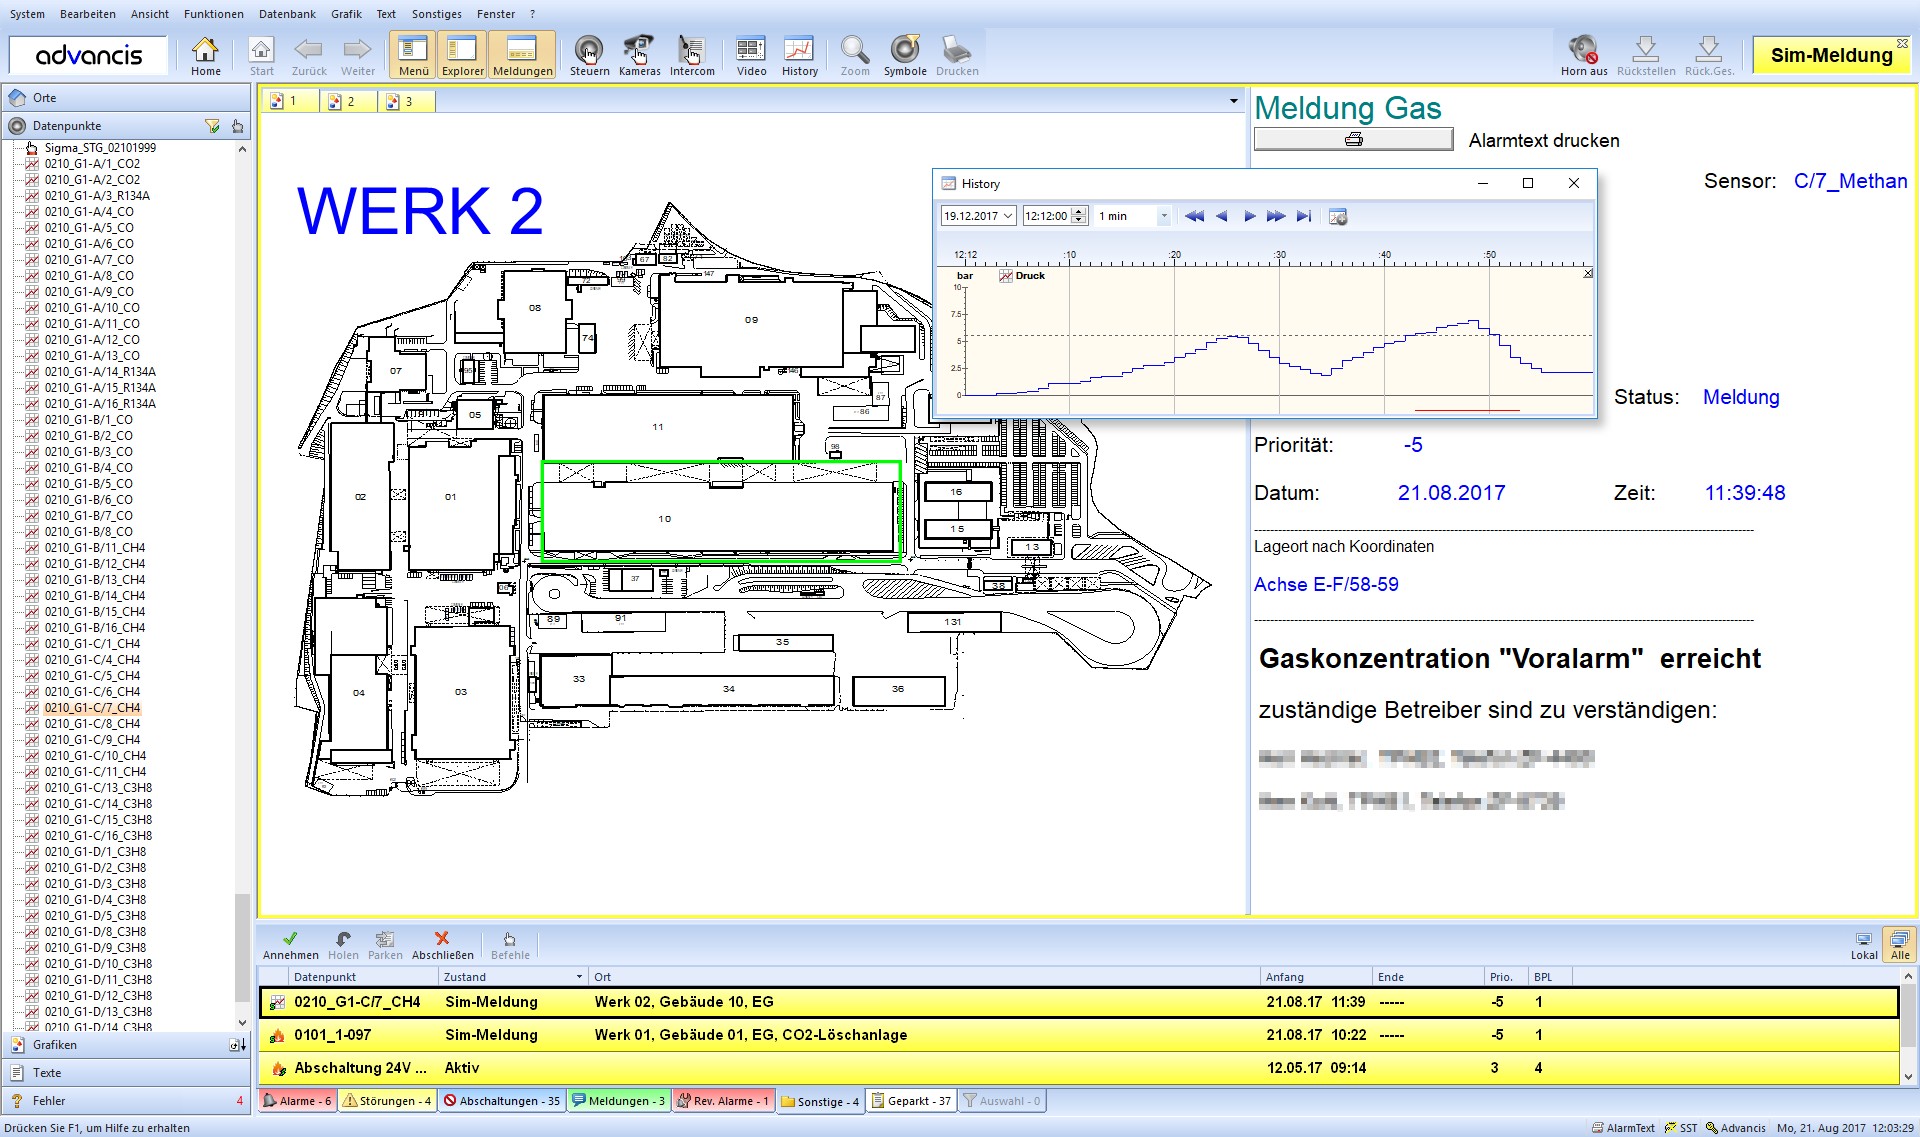Switch to graphic tab 3

(406, 101)
